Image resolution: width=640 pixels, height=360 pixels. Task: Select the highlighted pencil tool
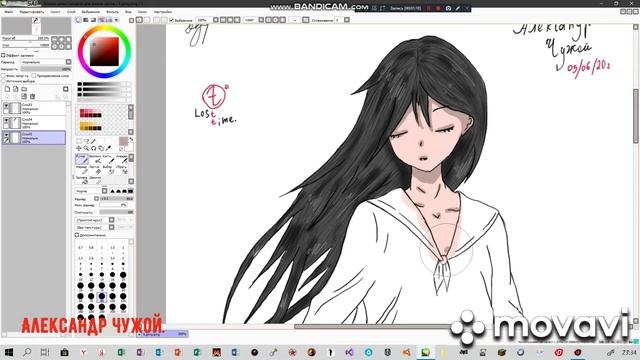82,159
